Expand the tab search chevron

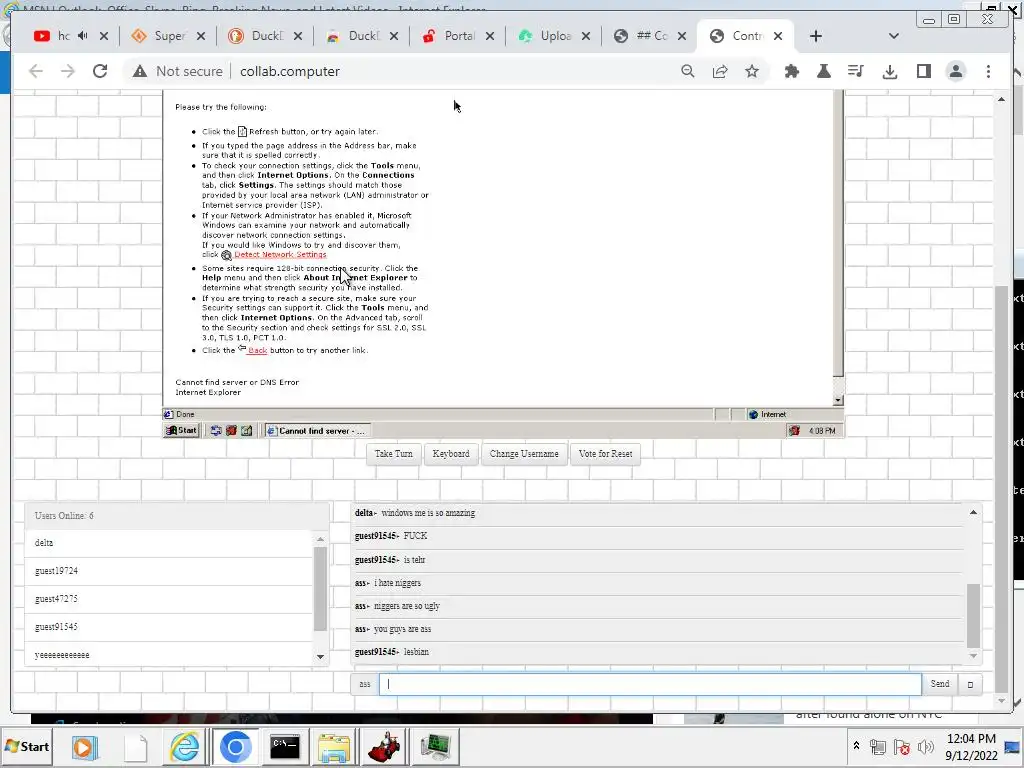click(894, 36)
